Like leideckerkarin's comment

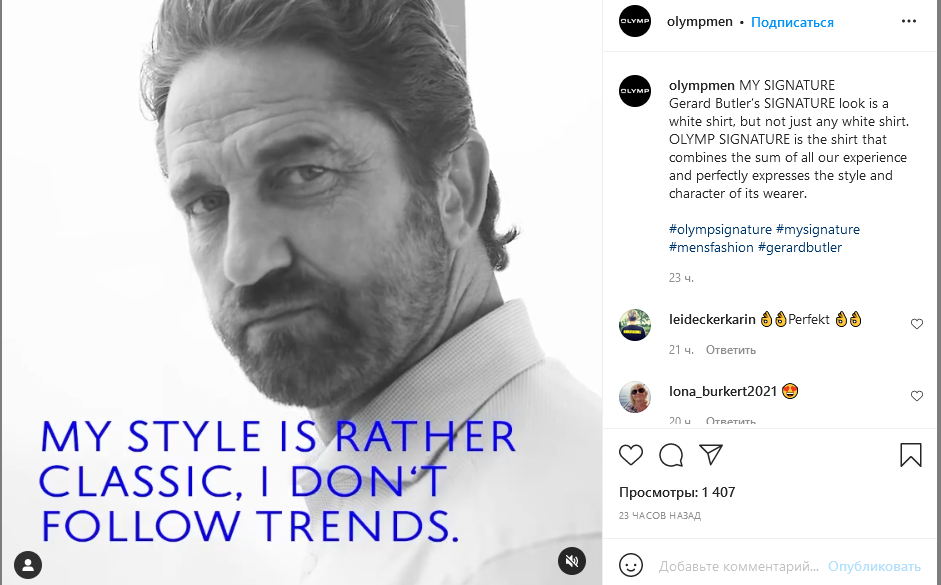pyautogui.click(x=917, y=324)
